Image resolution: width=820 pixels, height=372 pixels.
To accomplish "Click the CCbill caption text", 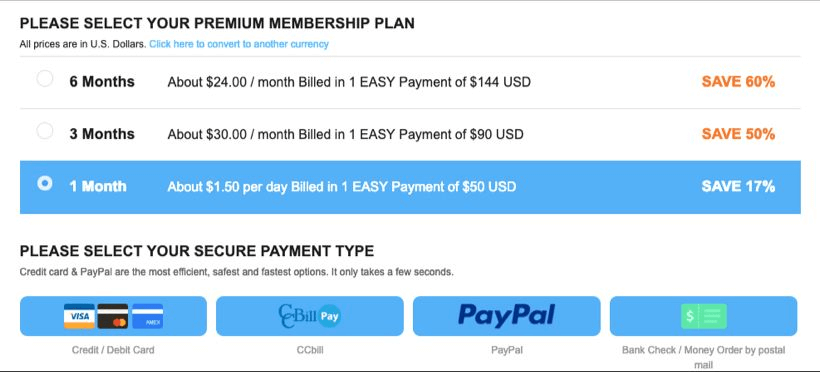I will (310, 350).
